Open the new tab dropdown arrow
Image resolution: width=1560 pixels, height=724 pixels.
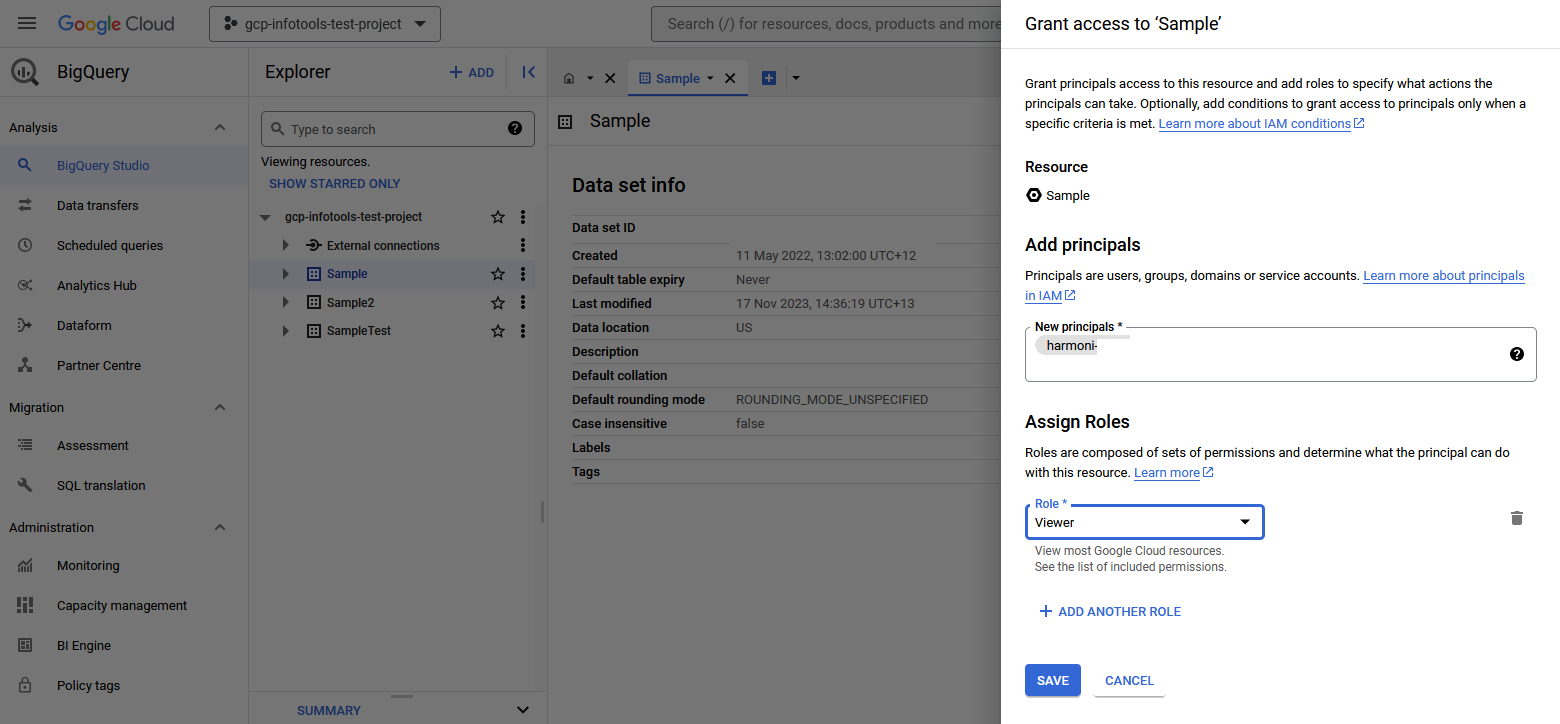796,78
